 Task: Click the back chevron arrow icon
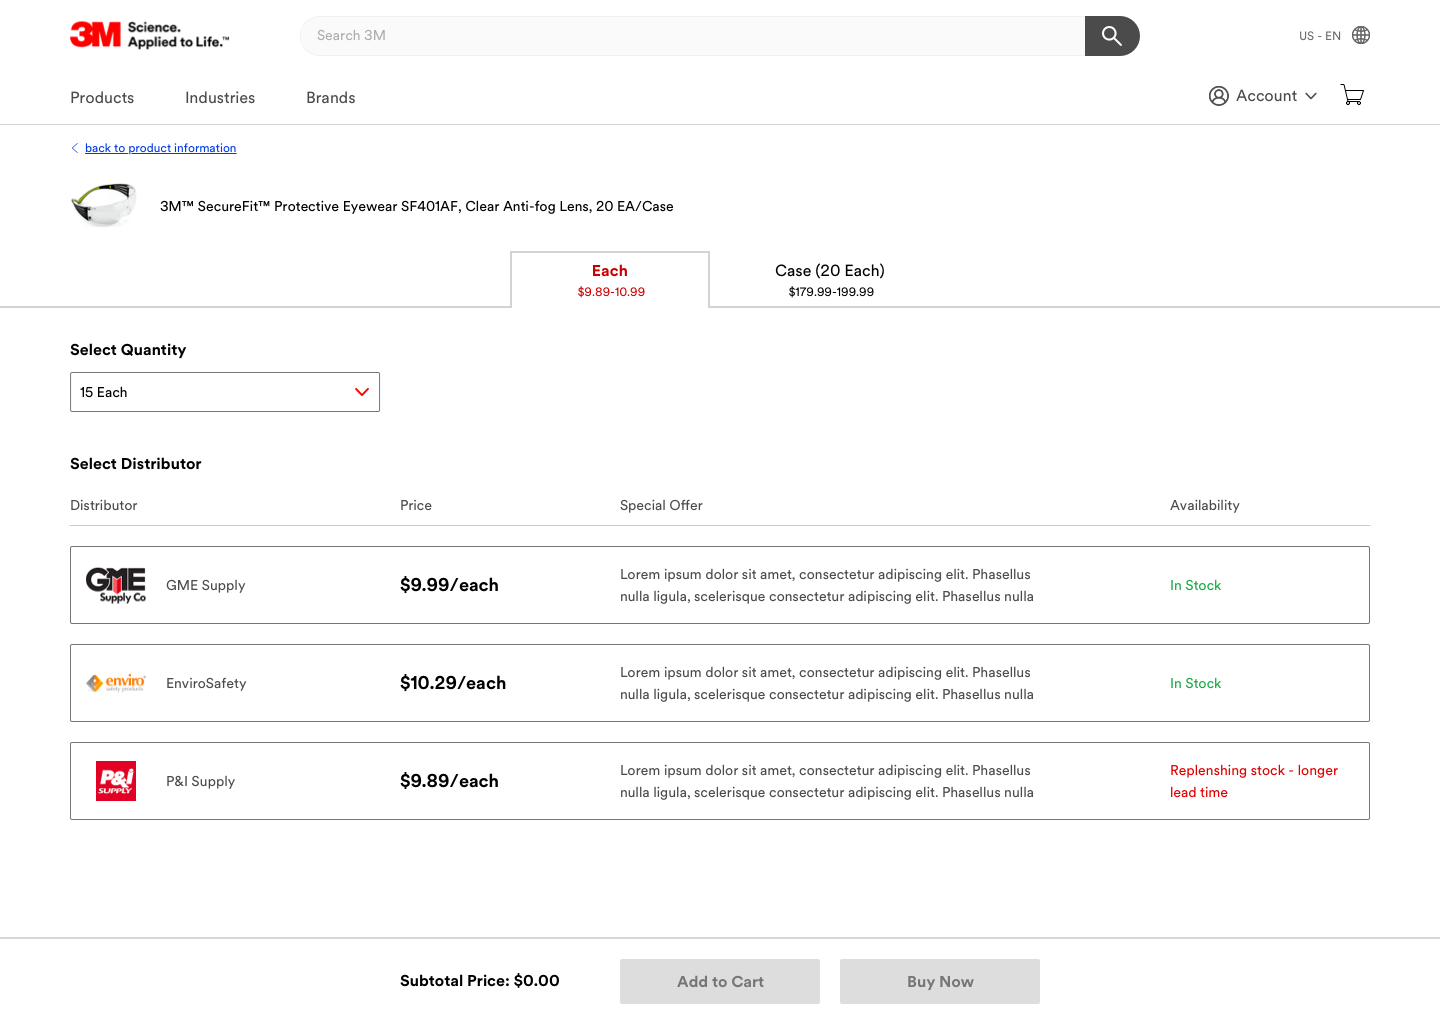[75, 148]
